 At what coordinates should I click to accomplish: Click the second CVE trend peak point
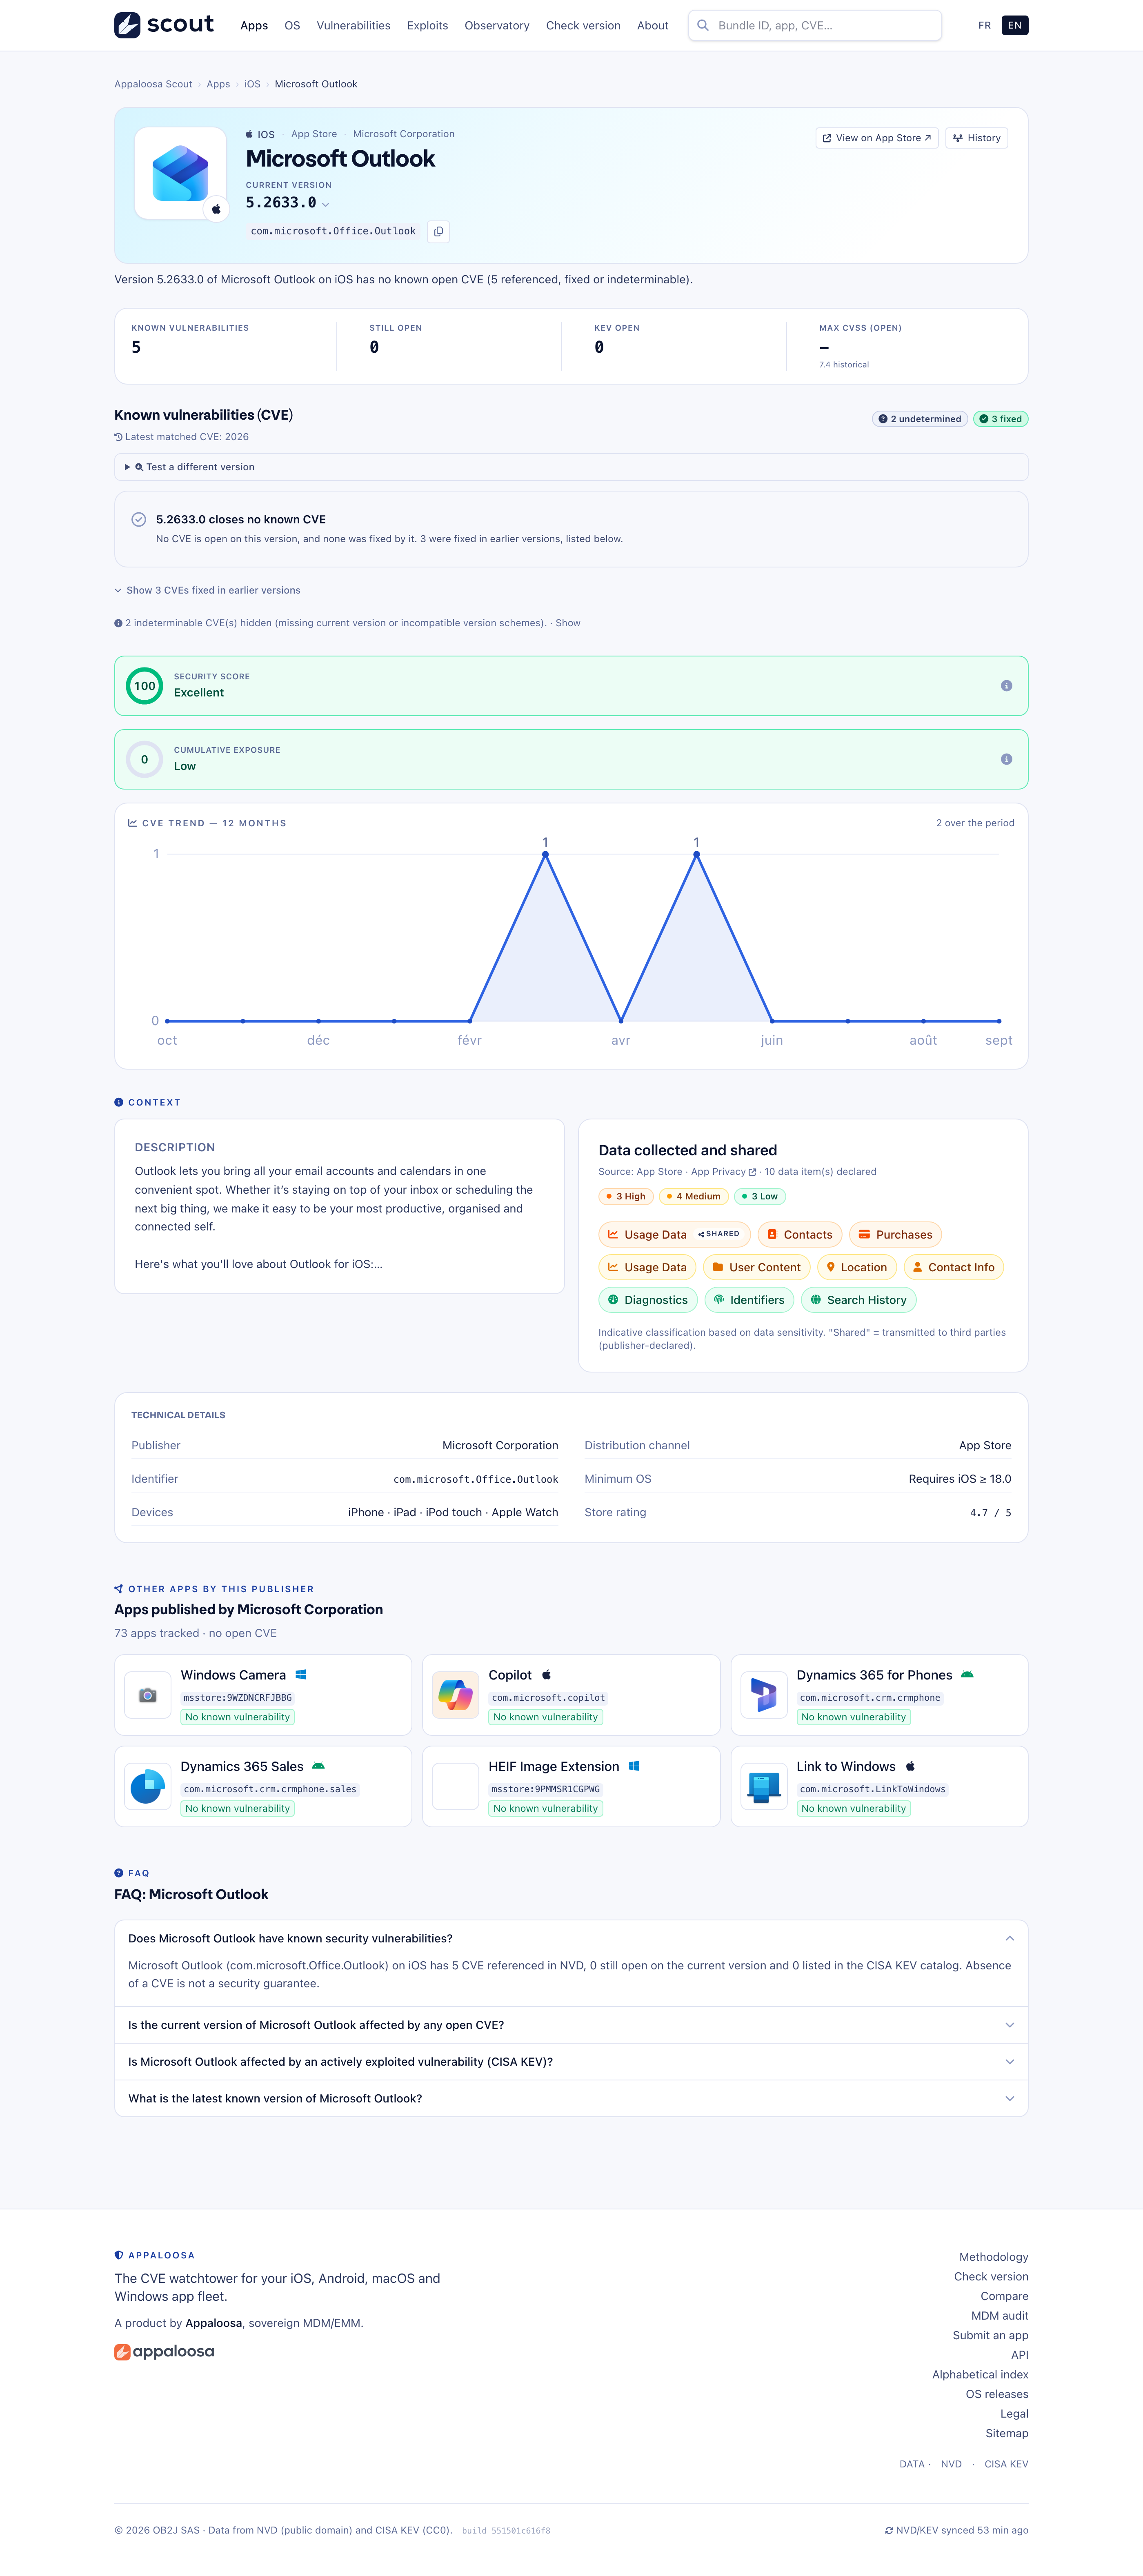click(697, 854)
